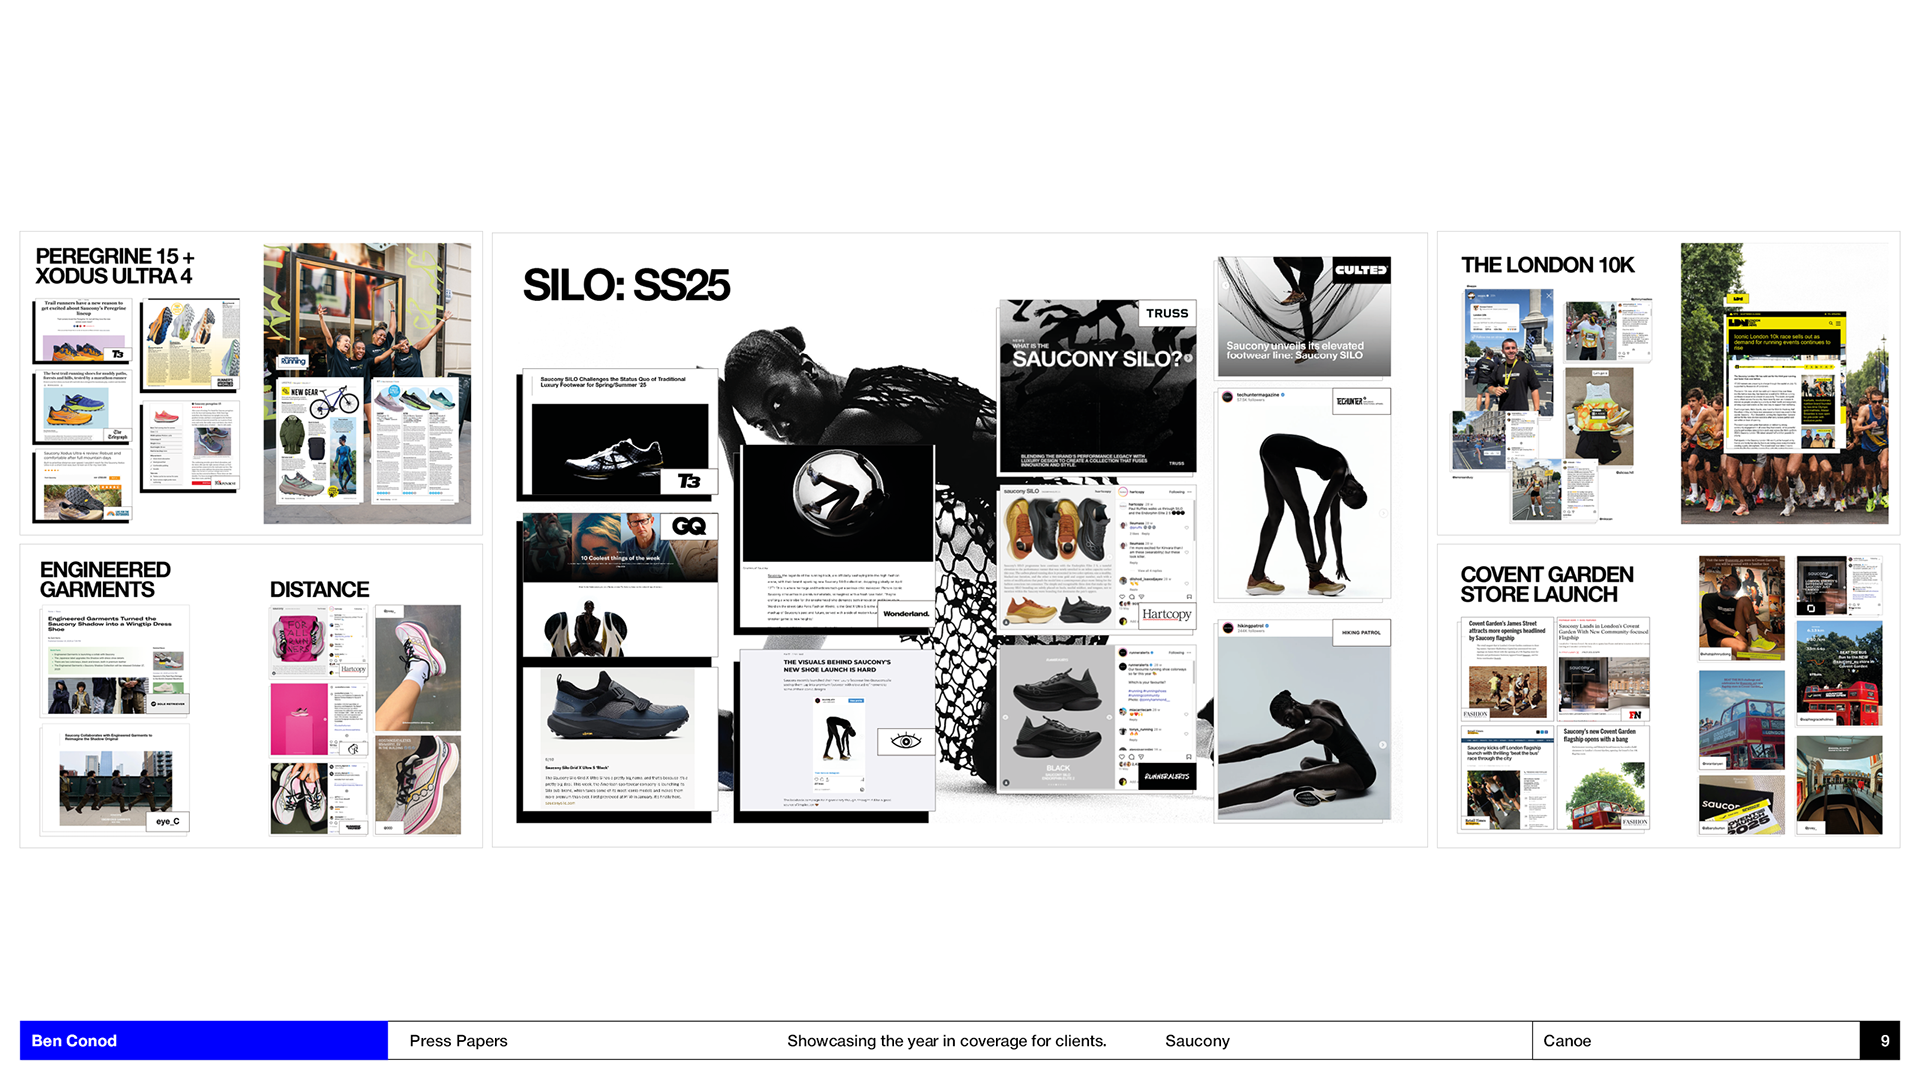Click the TRUSS logo badge
Image resolution: width=1920 pixels, height=1080 pixels.
tap(1167, 313)
